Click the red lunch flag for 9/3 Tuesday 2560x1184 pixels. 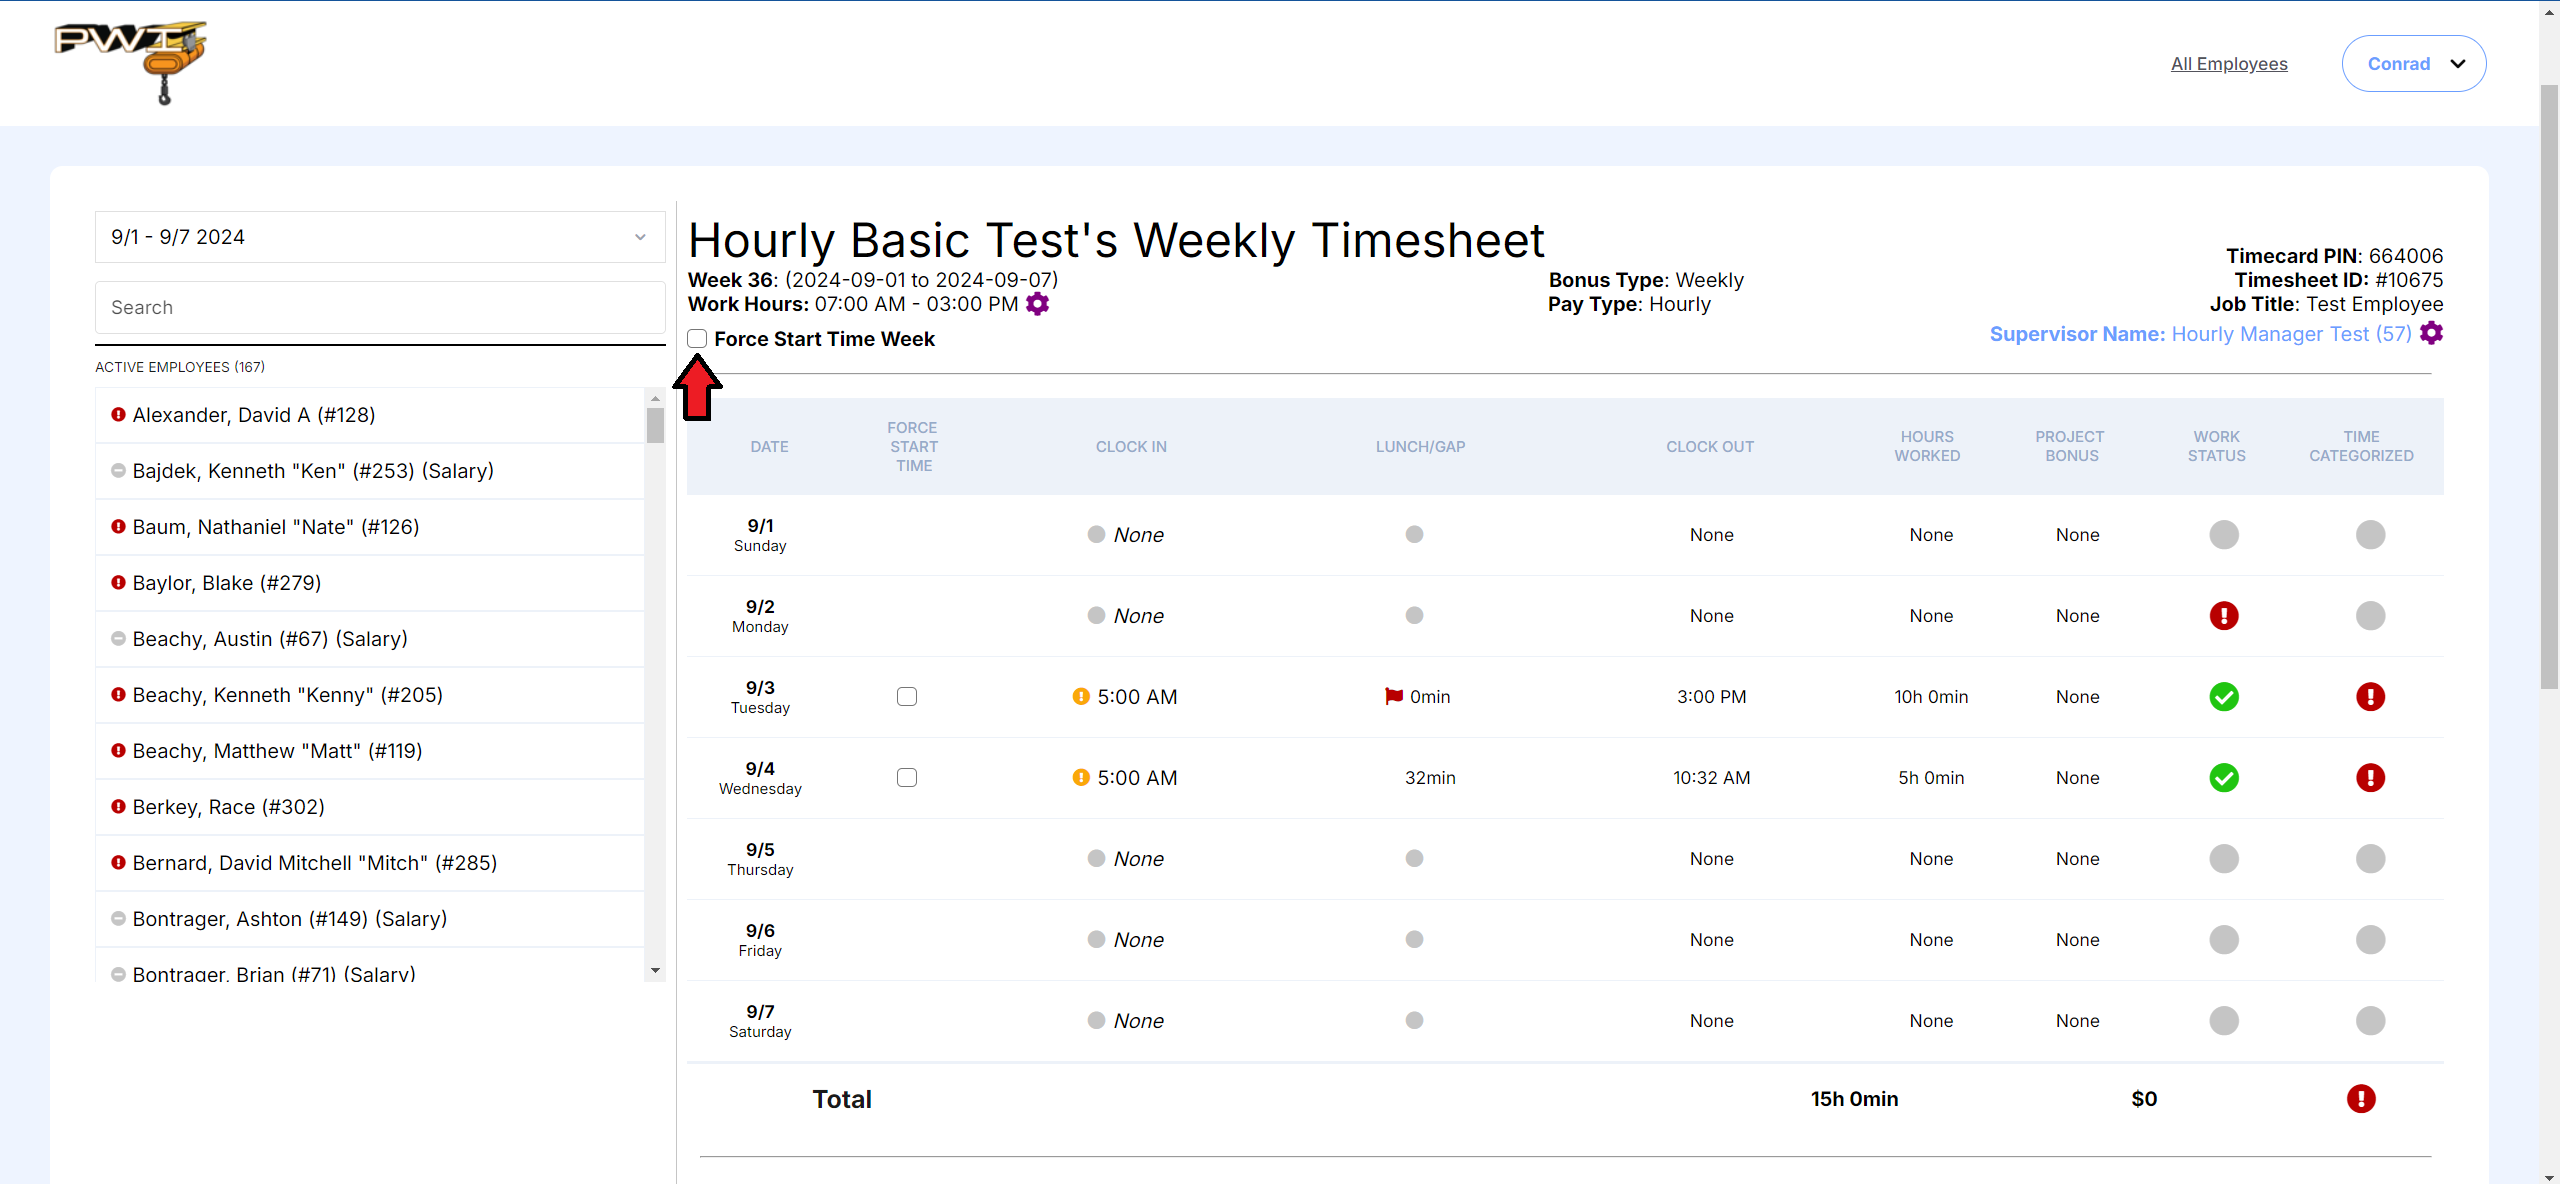click(1393, 696)
